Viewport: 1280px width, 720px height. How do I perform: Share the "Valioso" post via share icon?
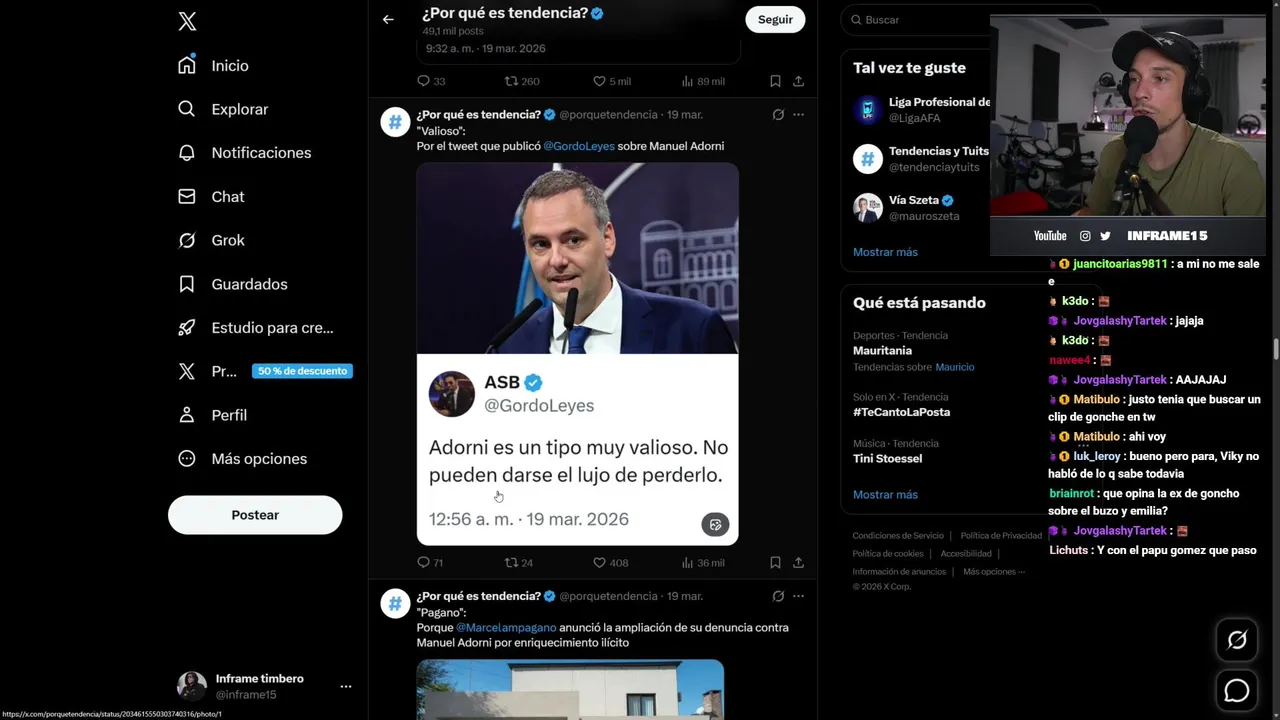coord(798,563)
